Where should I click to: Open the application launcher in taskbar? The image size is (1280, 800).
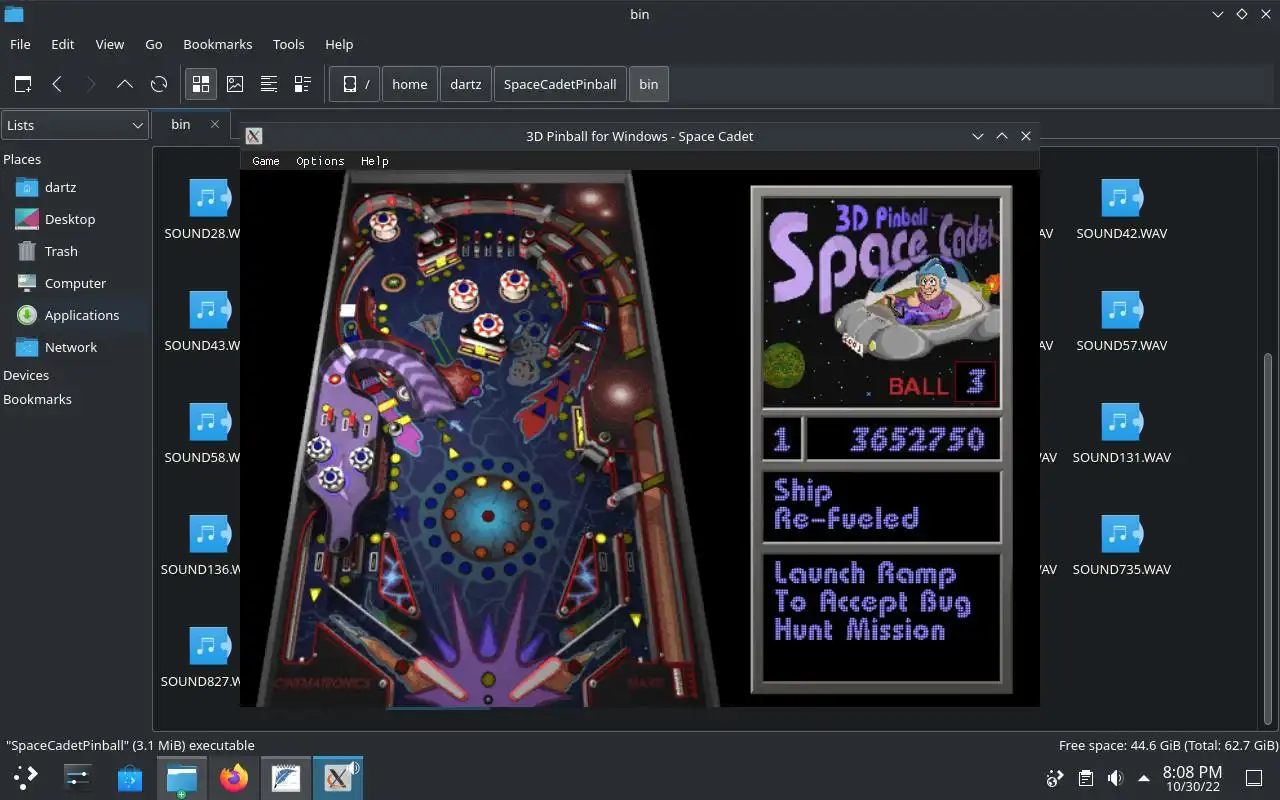[26, 777]
